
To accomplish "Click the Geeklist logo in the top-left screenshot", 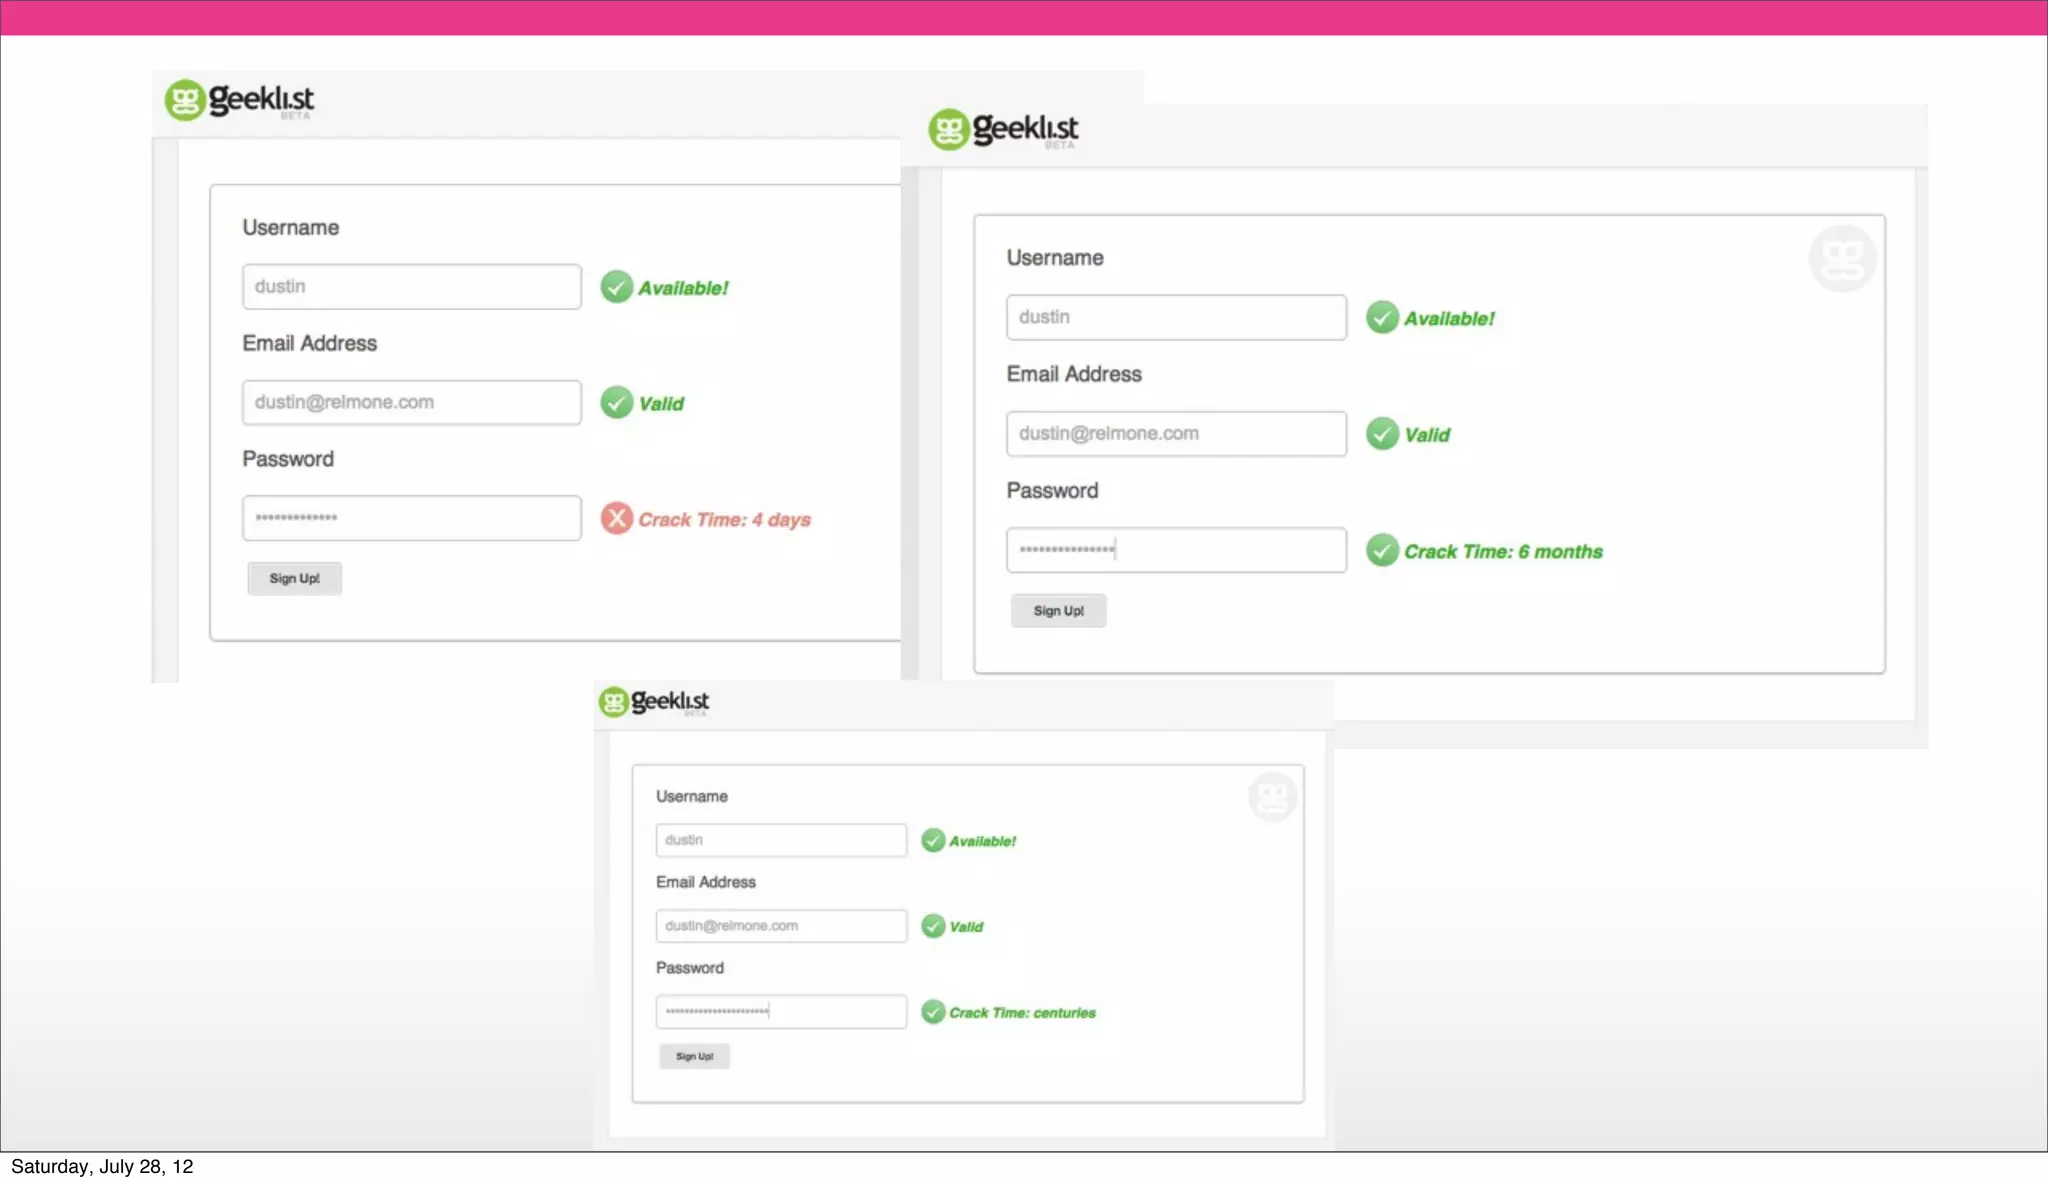I will [x=239, y=100].
